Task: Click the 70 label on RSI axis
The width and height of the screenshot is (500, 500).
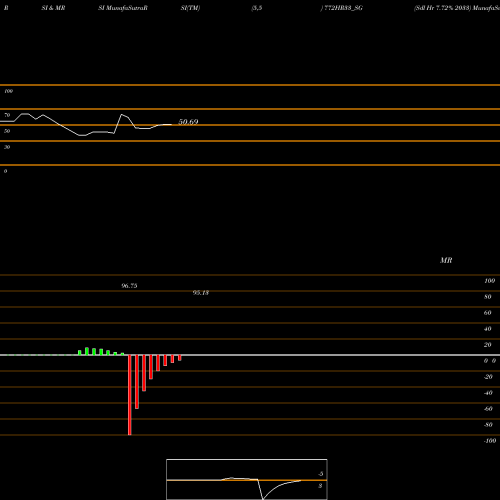Action: 7,115
